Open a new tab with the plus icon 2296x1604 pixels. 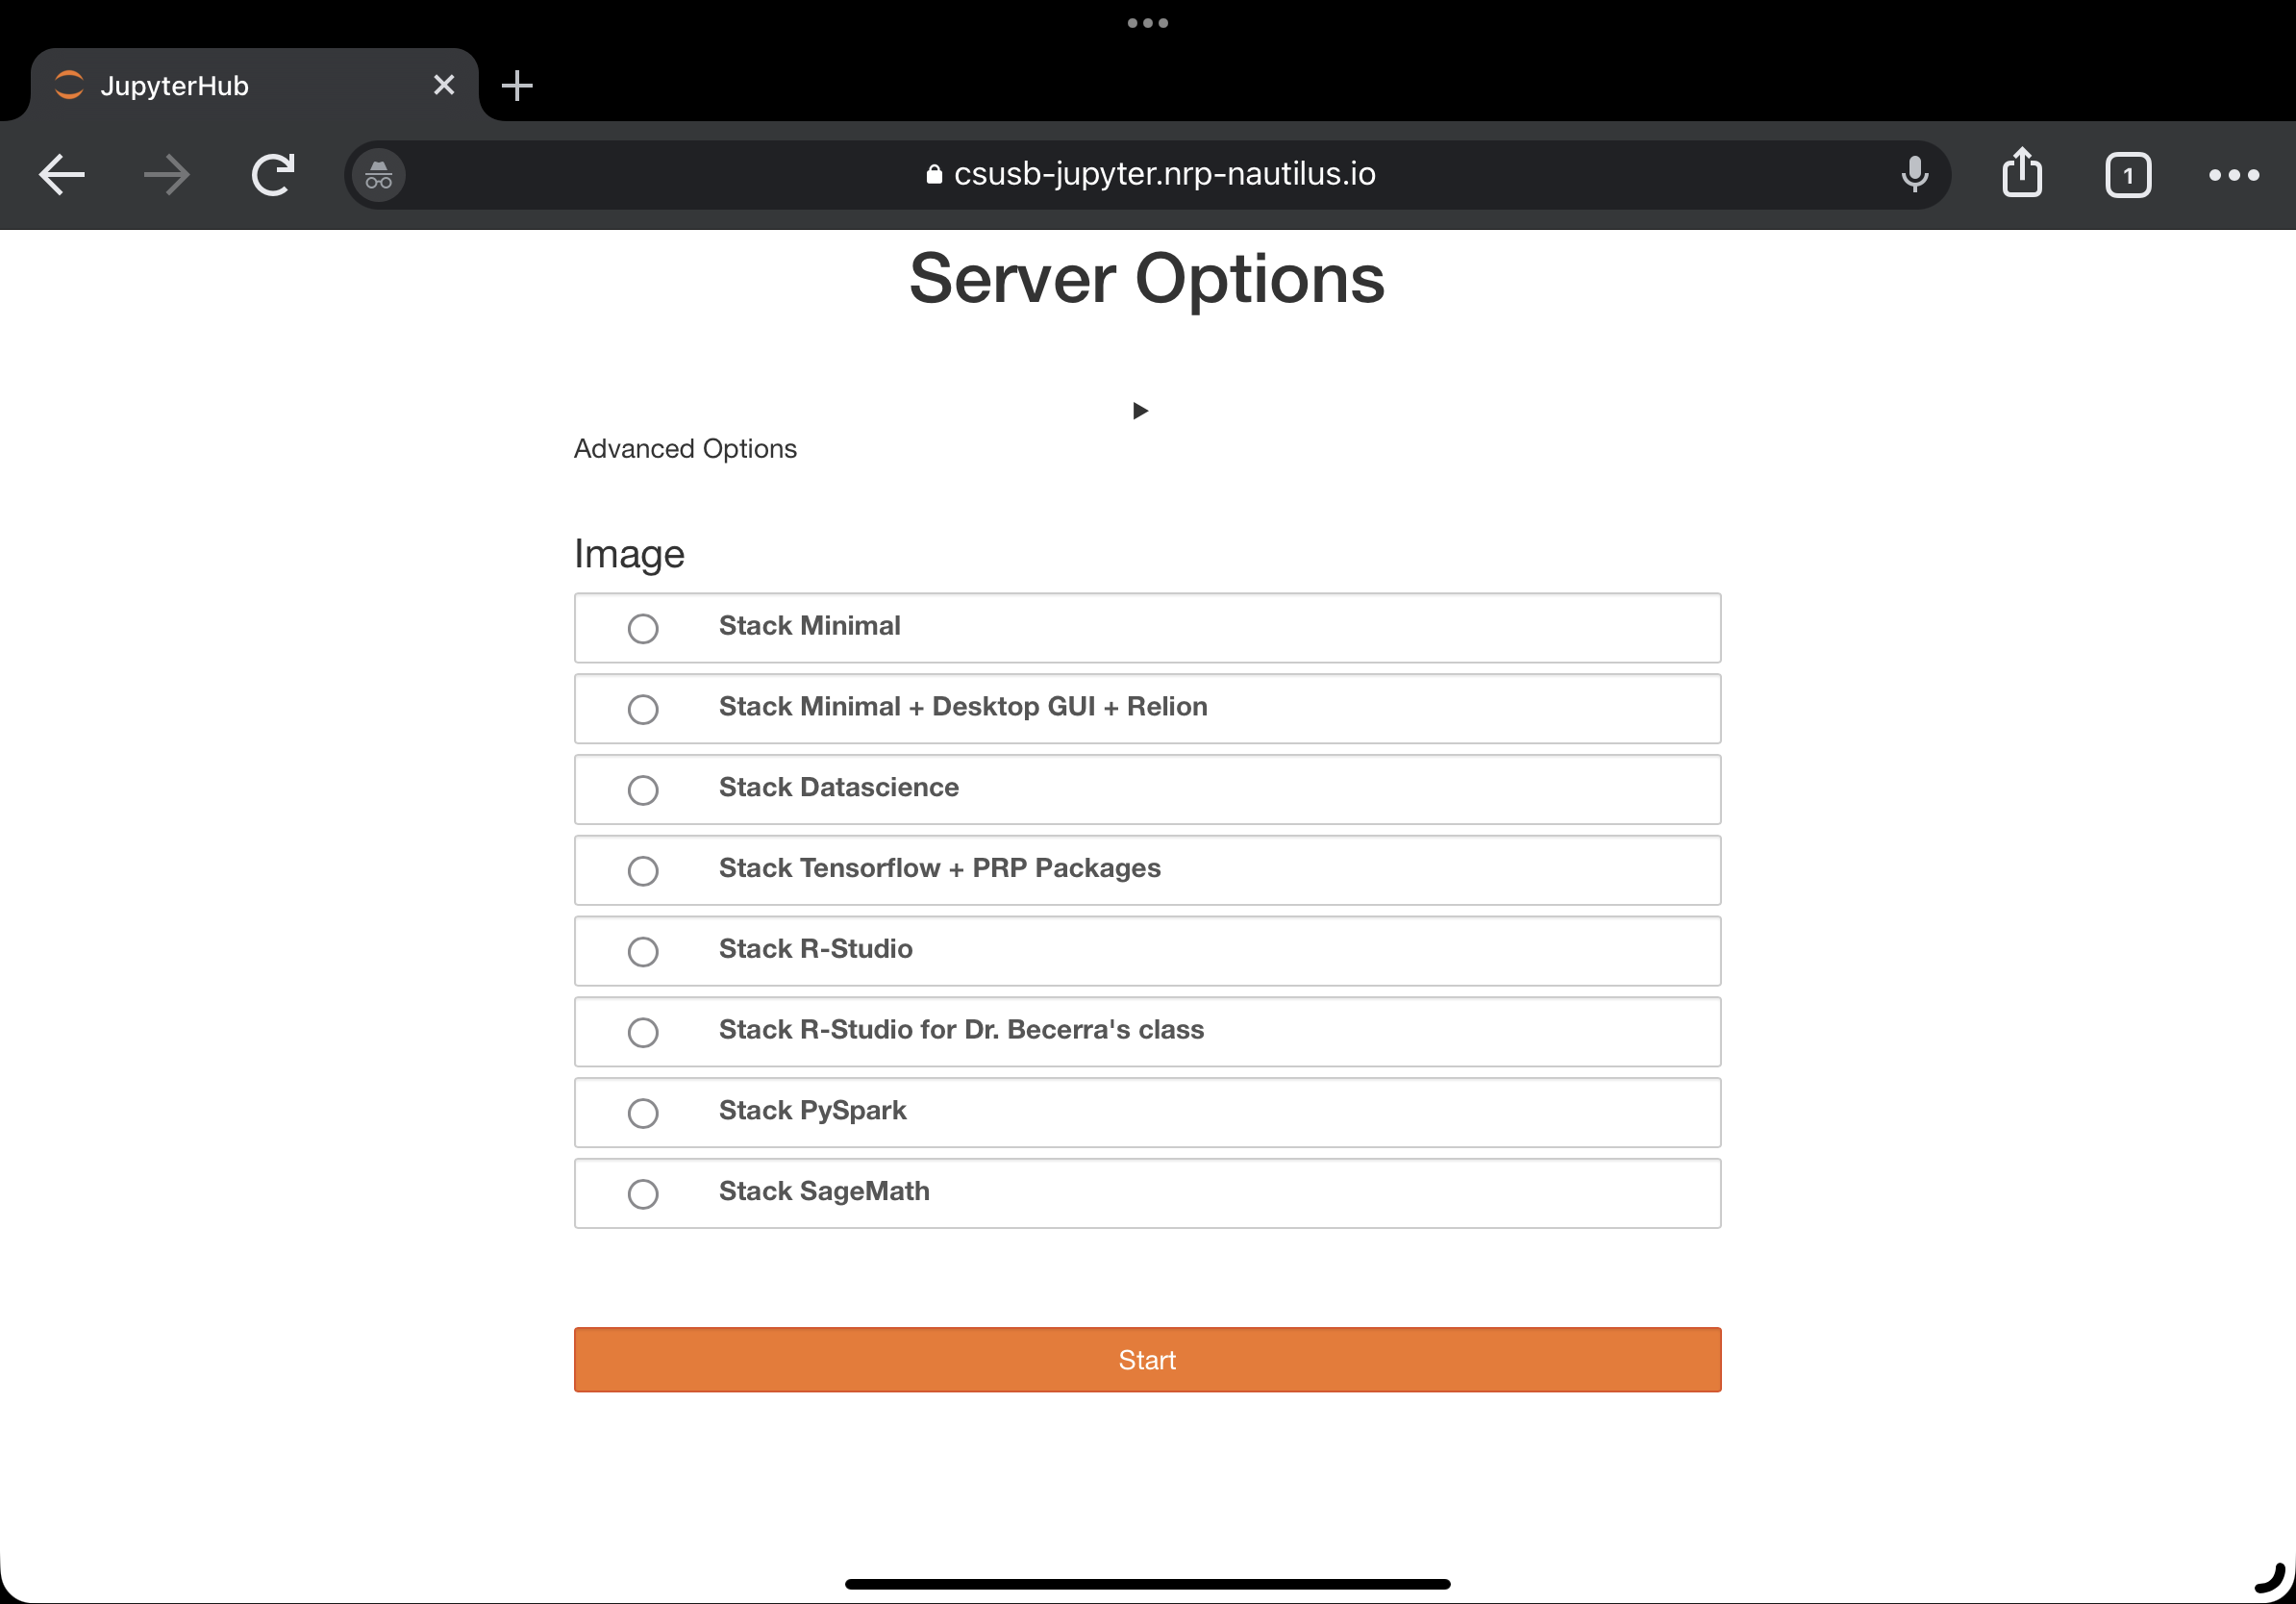coord(517,86)
